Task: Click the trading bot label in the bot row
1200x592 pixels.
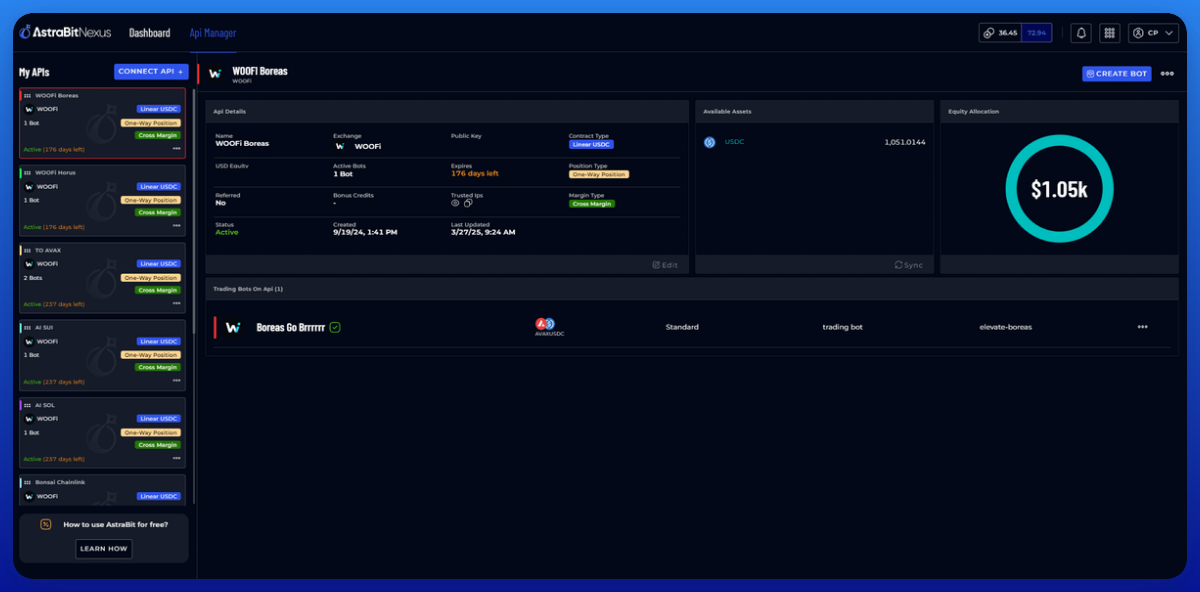Action: point(841,327)
